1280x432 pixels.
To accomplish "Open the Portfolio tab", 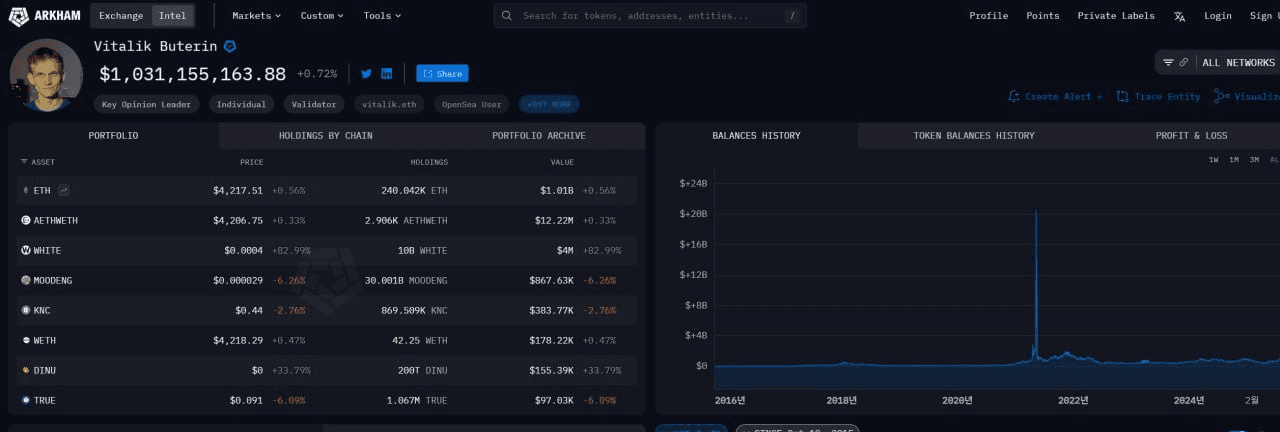I will point(113,135).
